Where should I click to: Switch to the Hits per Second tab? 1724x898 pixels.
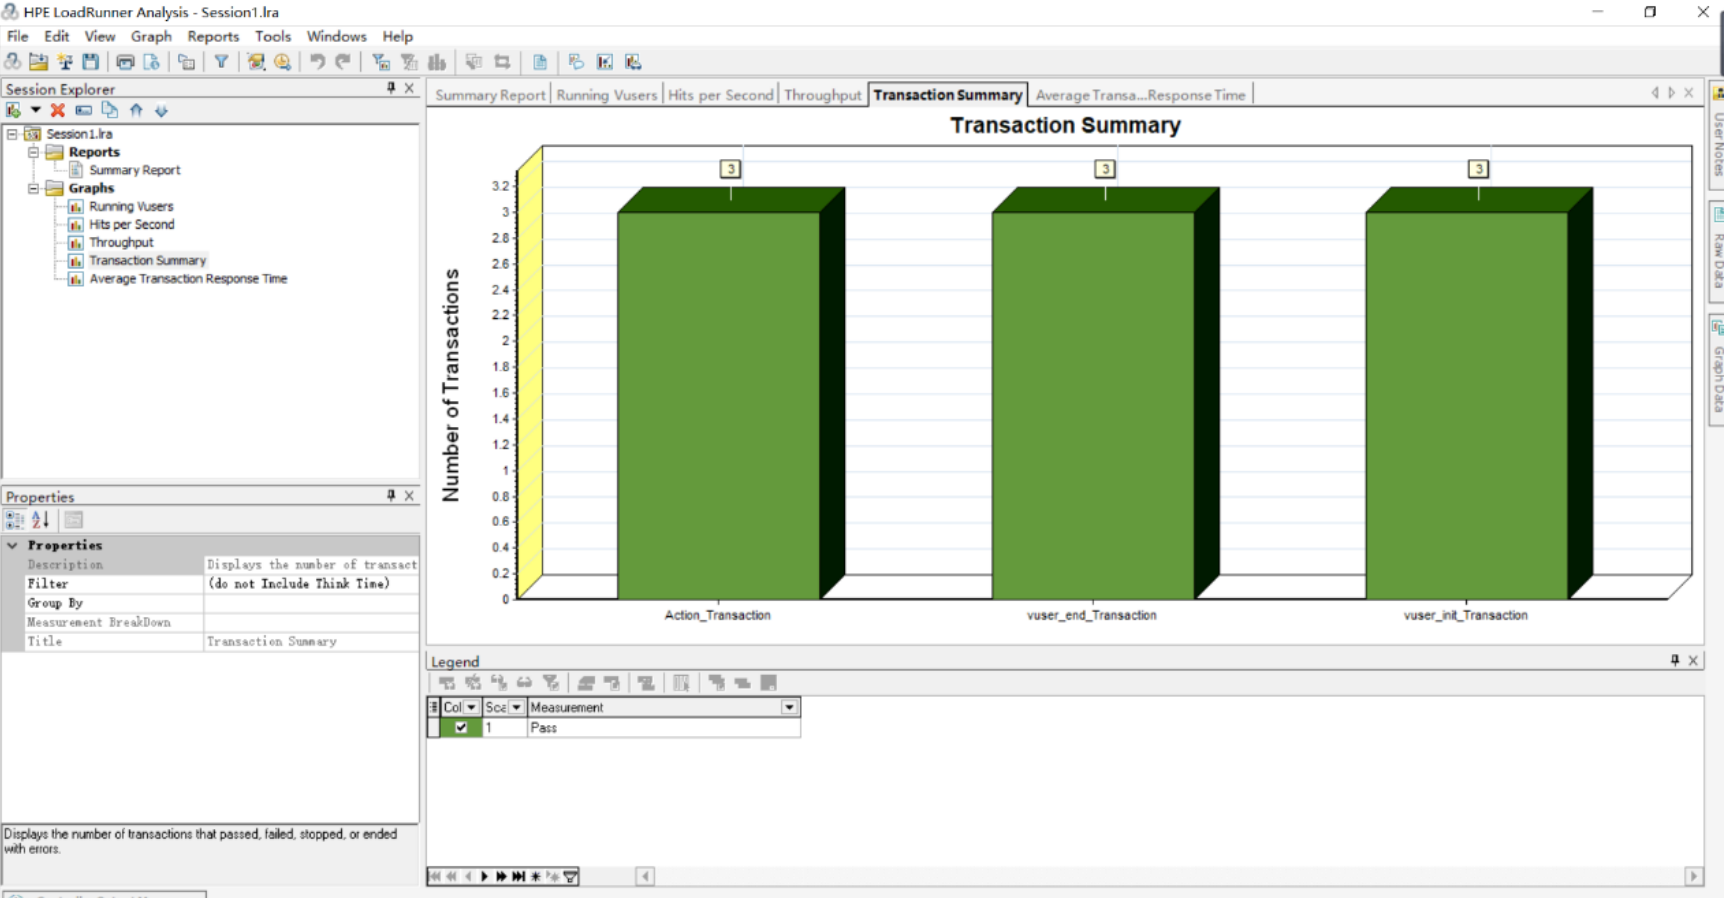tap(720, 95)
